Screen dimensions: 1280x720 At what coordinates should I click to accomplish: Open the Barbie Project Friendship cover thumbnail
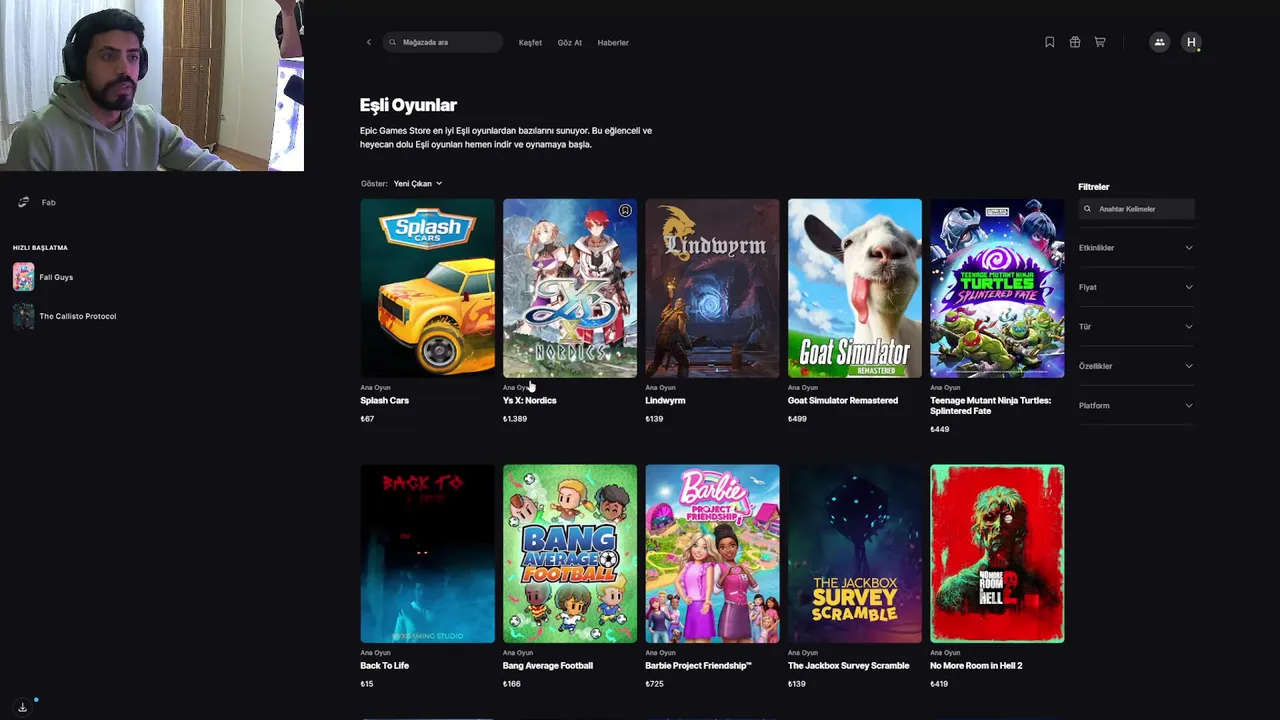pyautogui.click(x=712, y=554)
